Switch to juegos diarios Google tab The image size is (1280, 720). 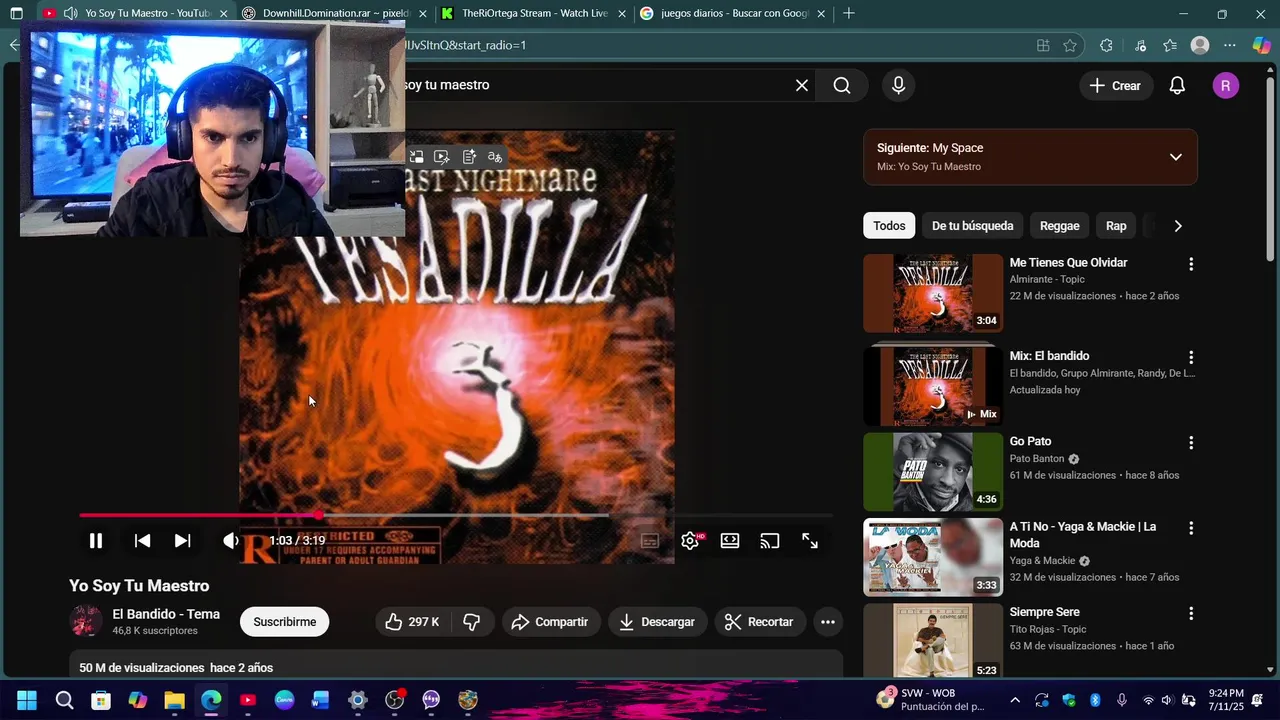click(734, 14)
